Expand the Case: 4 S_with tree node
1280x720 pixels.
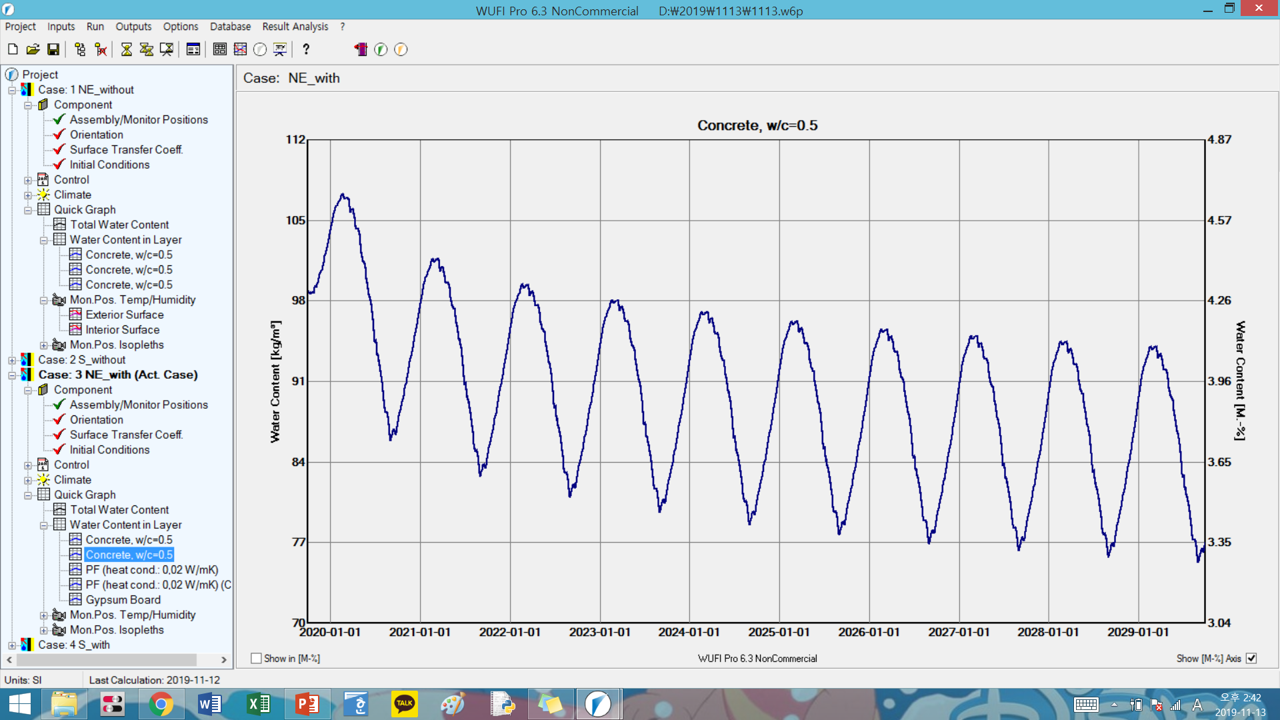12,645
